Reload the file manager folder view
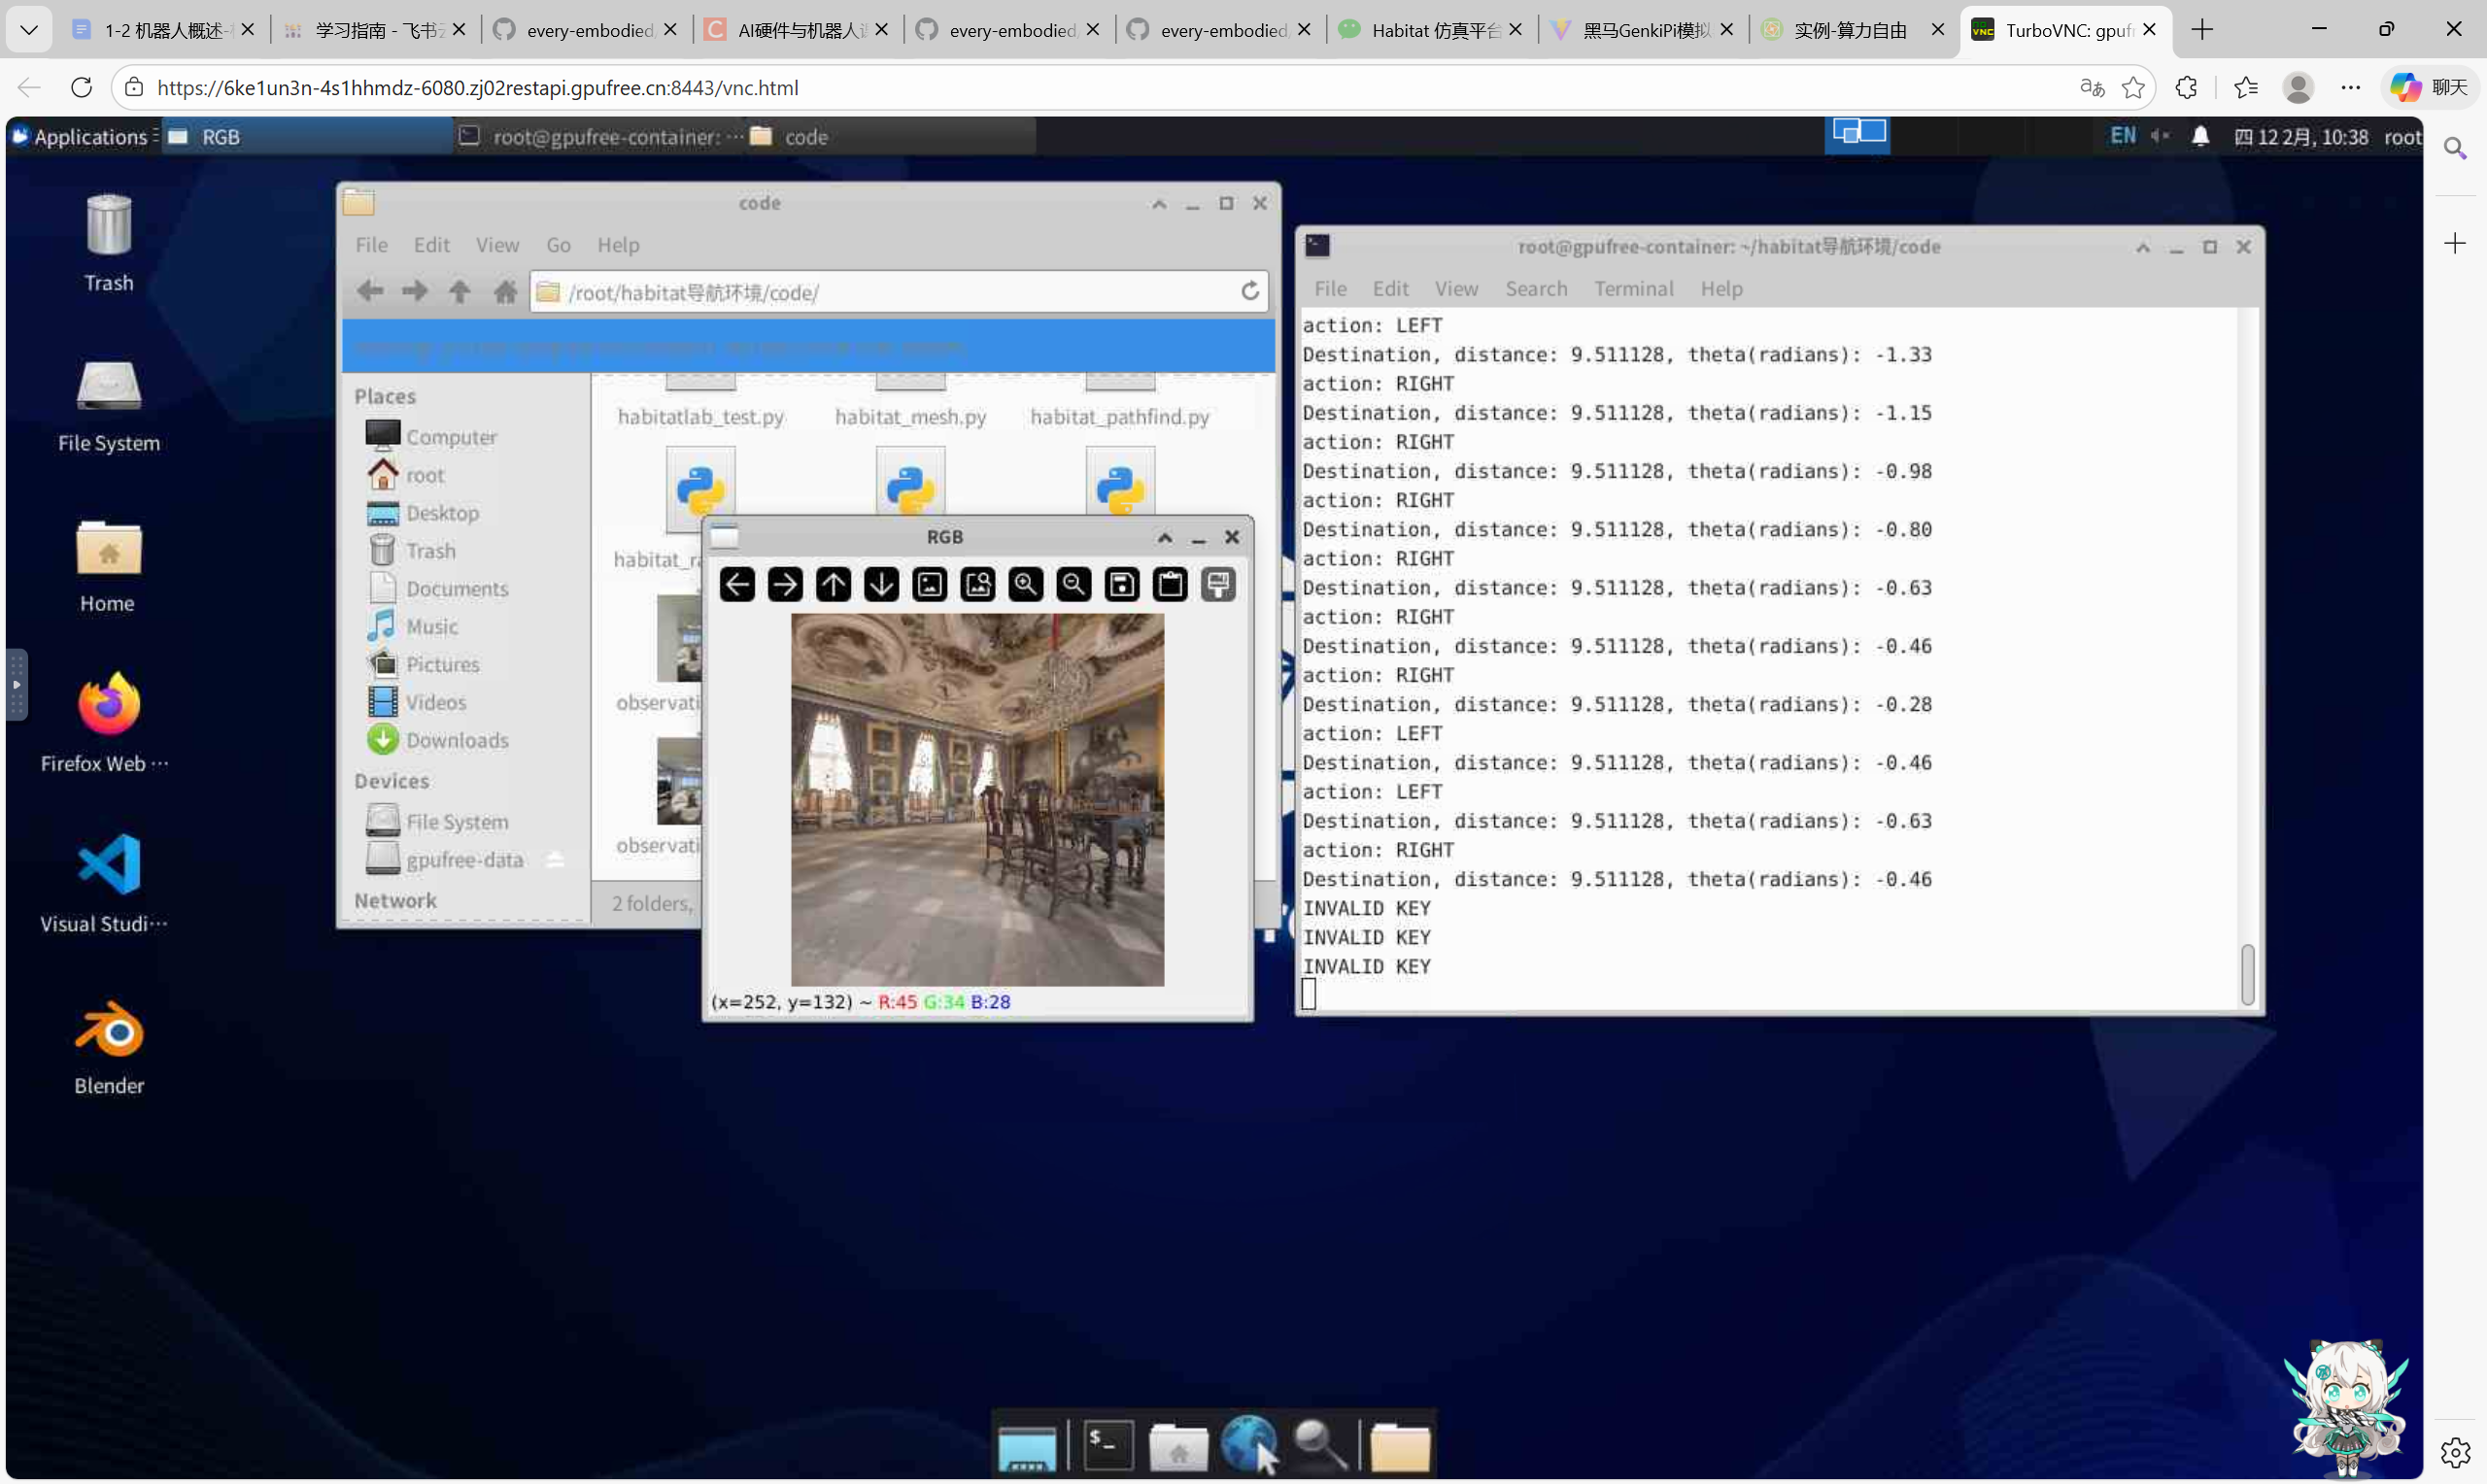 [x=1250, y=292]
